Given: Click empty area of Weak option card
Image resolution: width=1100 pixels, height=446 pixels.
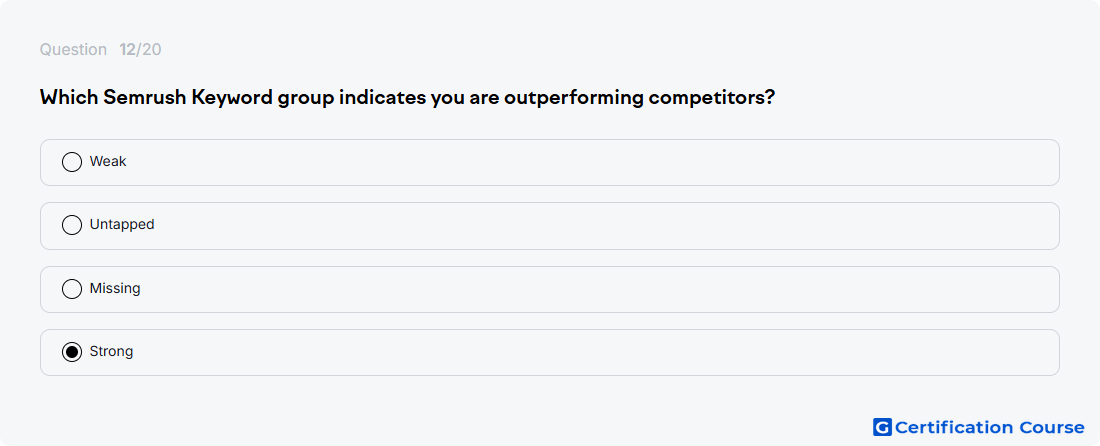Looking at the screenshot, I should tap(561, 162).
